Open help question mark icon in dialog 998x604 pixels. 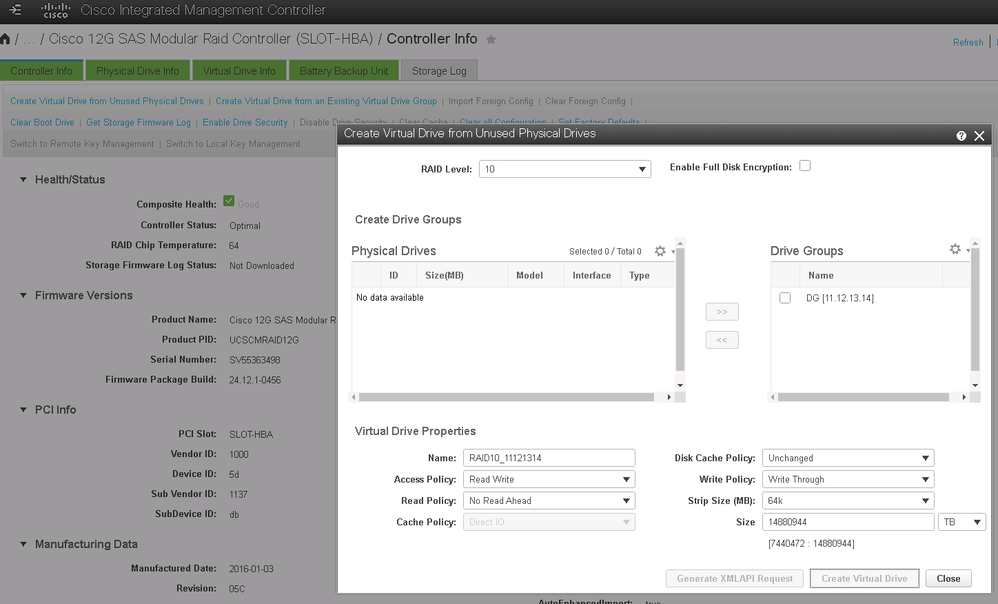click(x=961, y=136)
